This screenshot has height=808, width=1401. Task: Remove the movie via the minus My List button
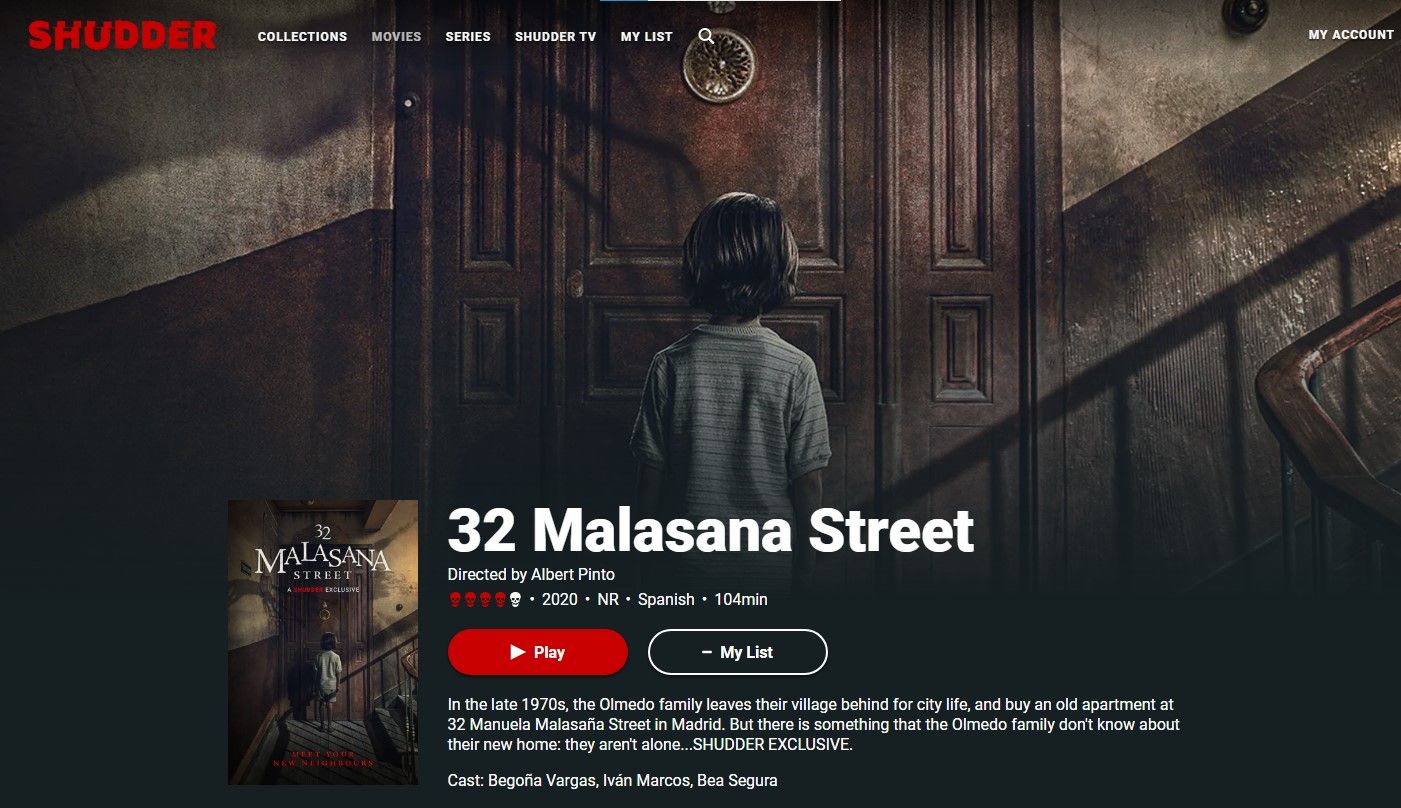coord(738,652)
